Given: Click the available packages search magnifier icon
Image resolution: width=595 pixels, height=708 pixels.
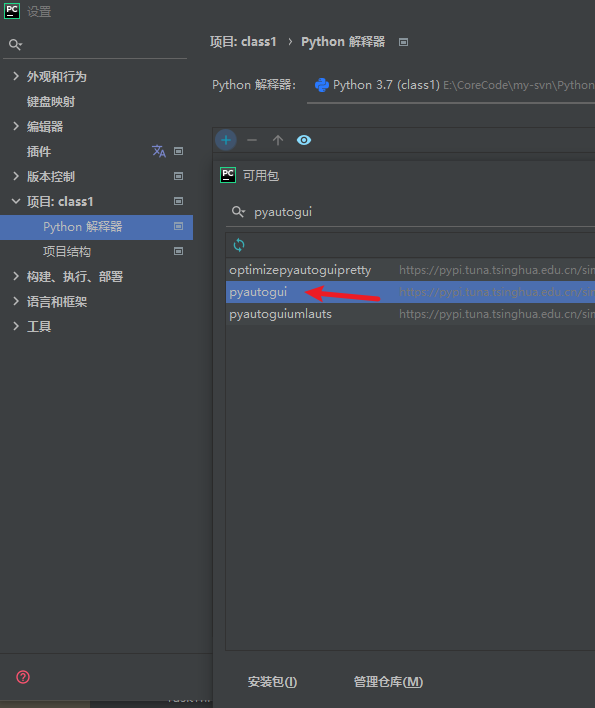Looking at the screenshot, I should coord(238,212).
